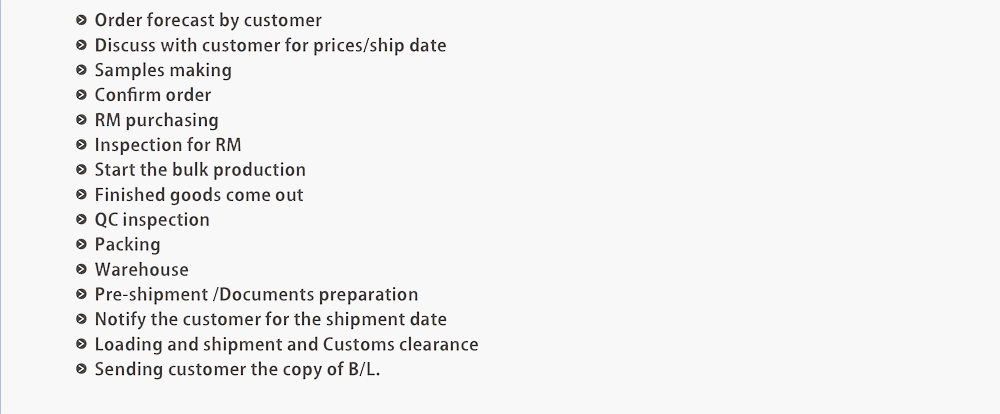Screen dimensions: 1000x414
Task: Click Start the bulk production text
Action: tap(200, 170)
